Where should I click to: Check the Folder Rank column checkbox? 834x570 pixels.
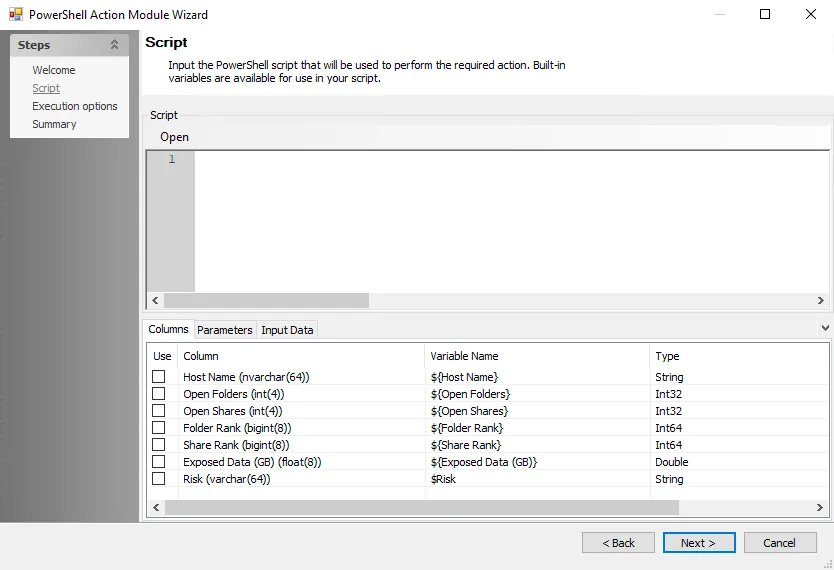[159, 428]
